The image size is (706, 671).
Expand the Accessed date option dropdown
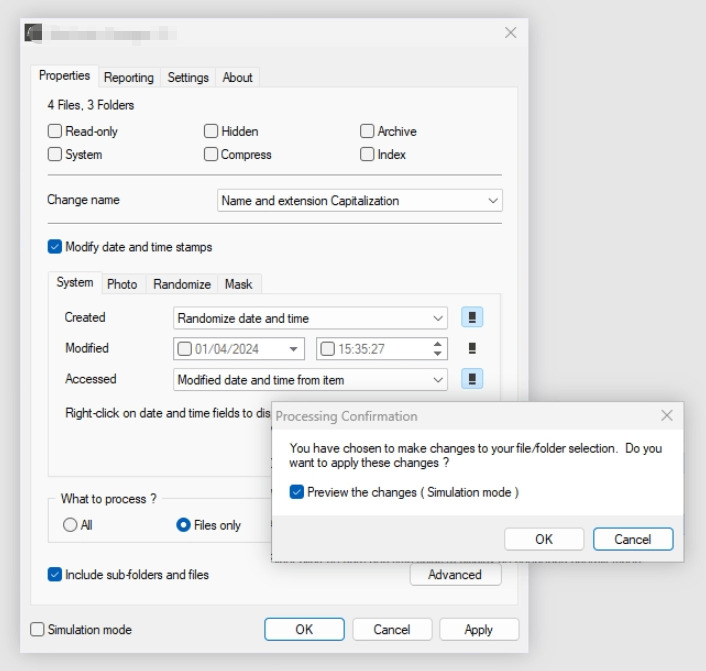pyautogui.click(x=438, y=380)
